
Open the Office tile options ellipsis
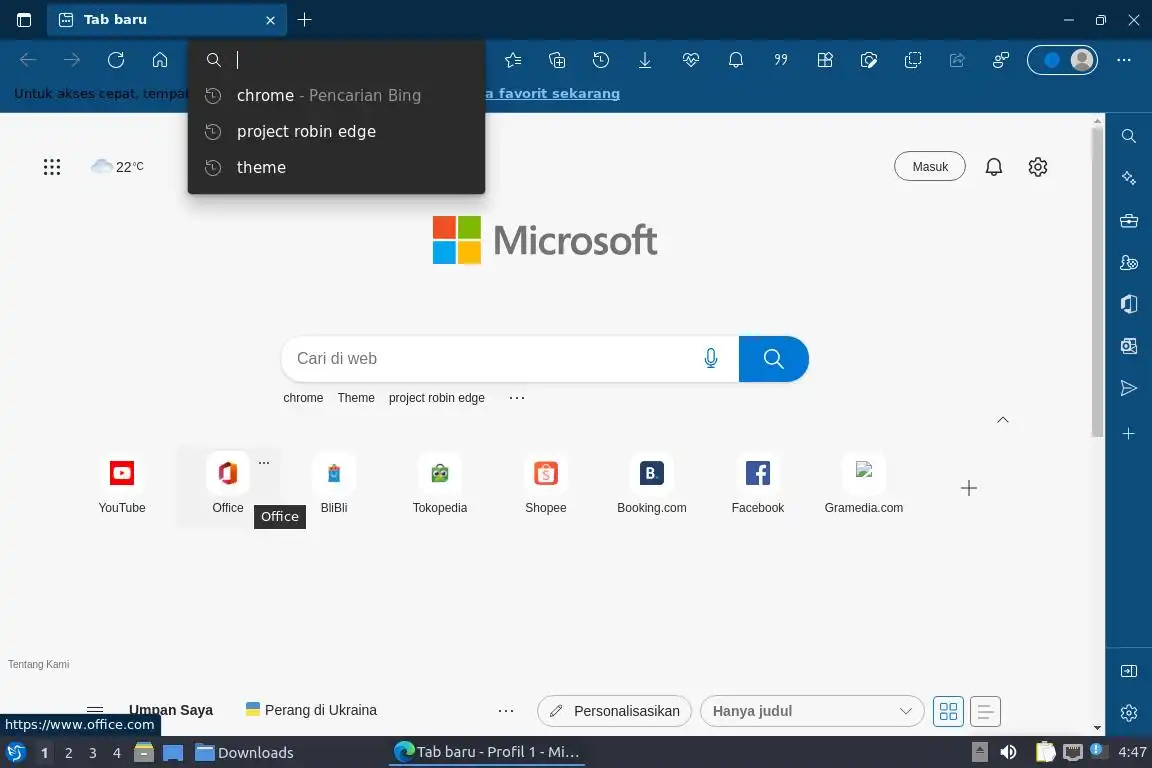coord(264,463)
